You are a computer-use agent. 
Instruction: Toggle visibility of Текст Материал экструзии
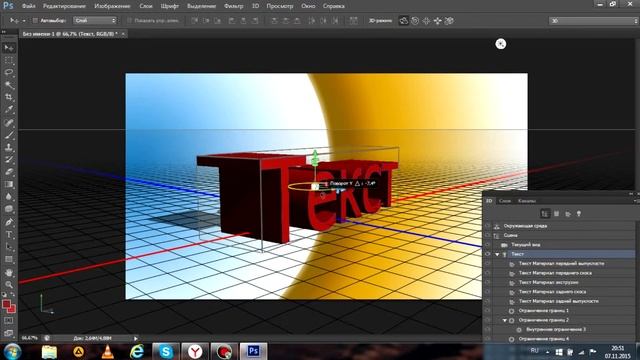tap(488, 282)
